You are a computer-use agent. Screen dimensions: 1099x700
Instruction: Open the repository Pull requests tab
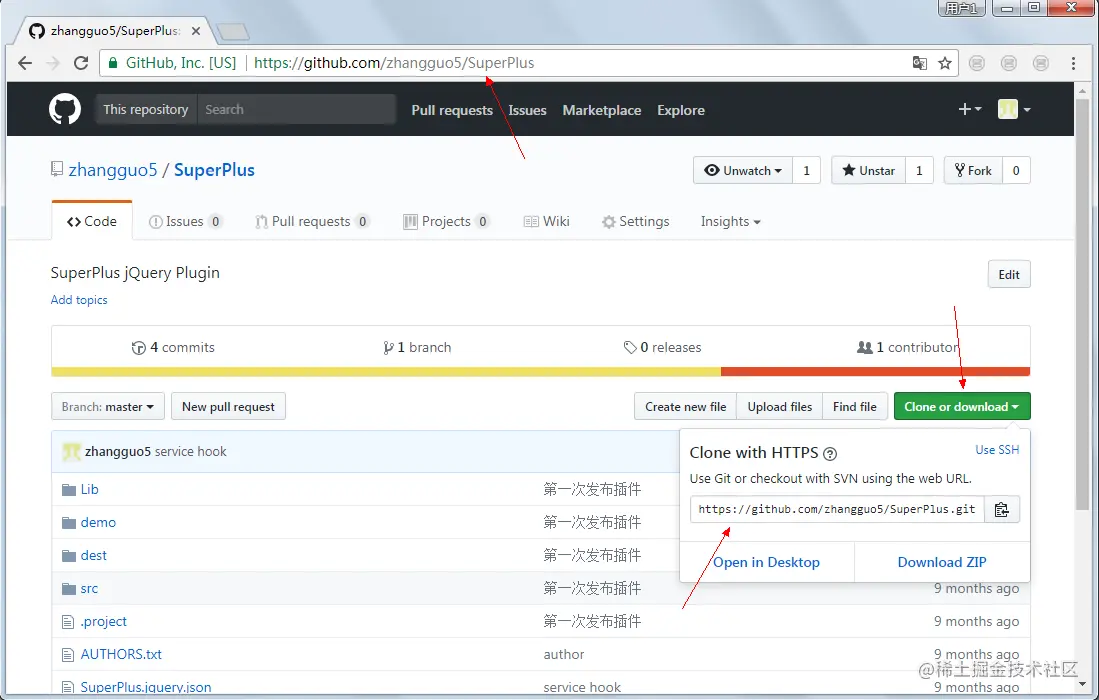tap(312, 221)
